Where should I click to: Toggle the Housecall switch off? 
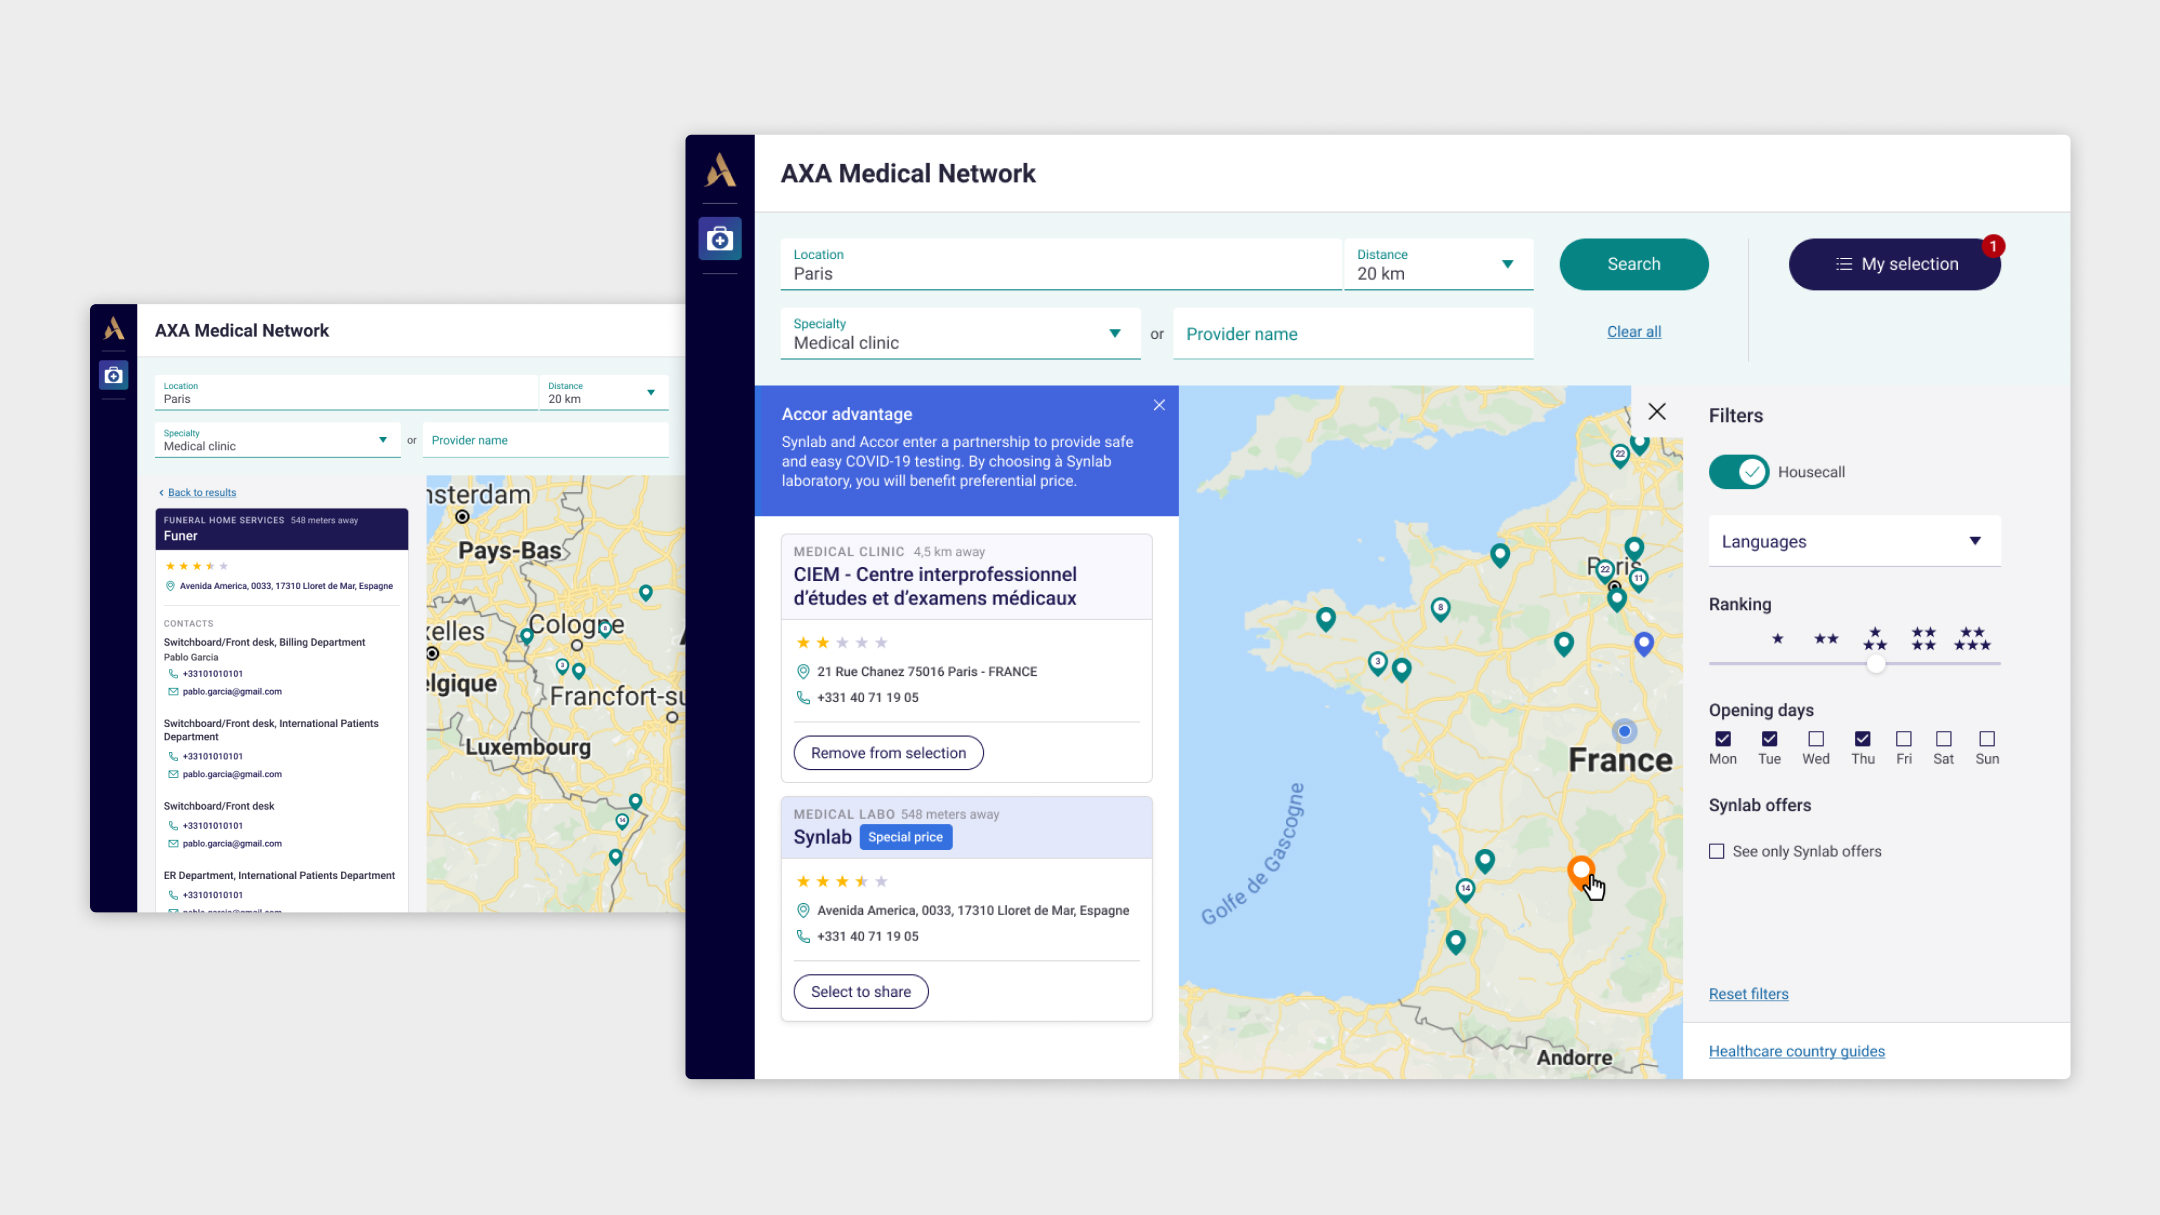click(x=1739, y=472)
